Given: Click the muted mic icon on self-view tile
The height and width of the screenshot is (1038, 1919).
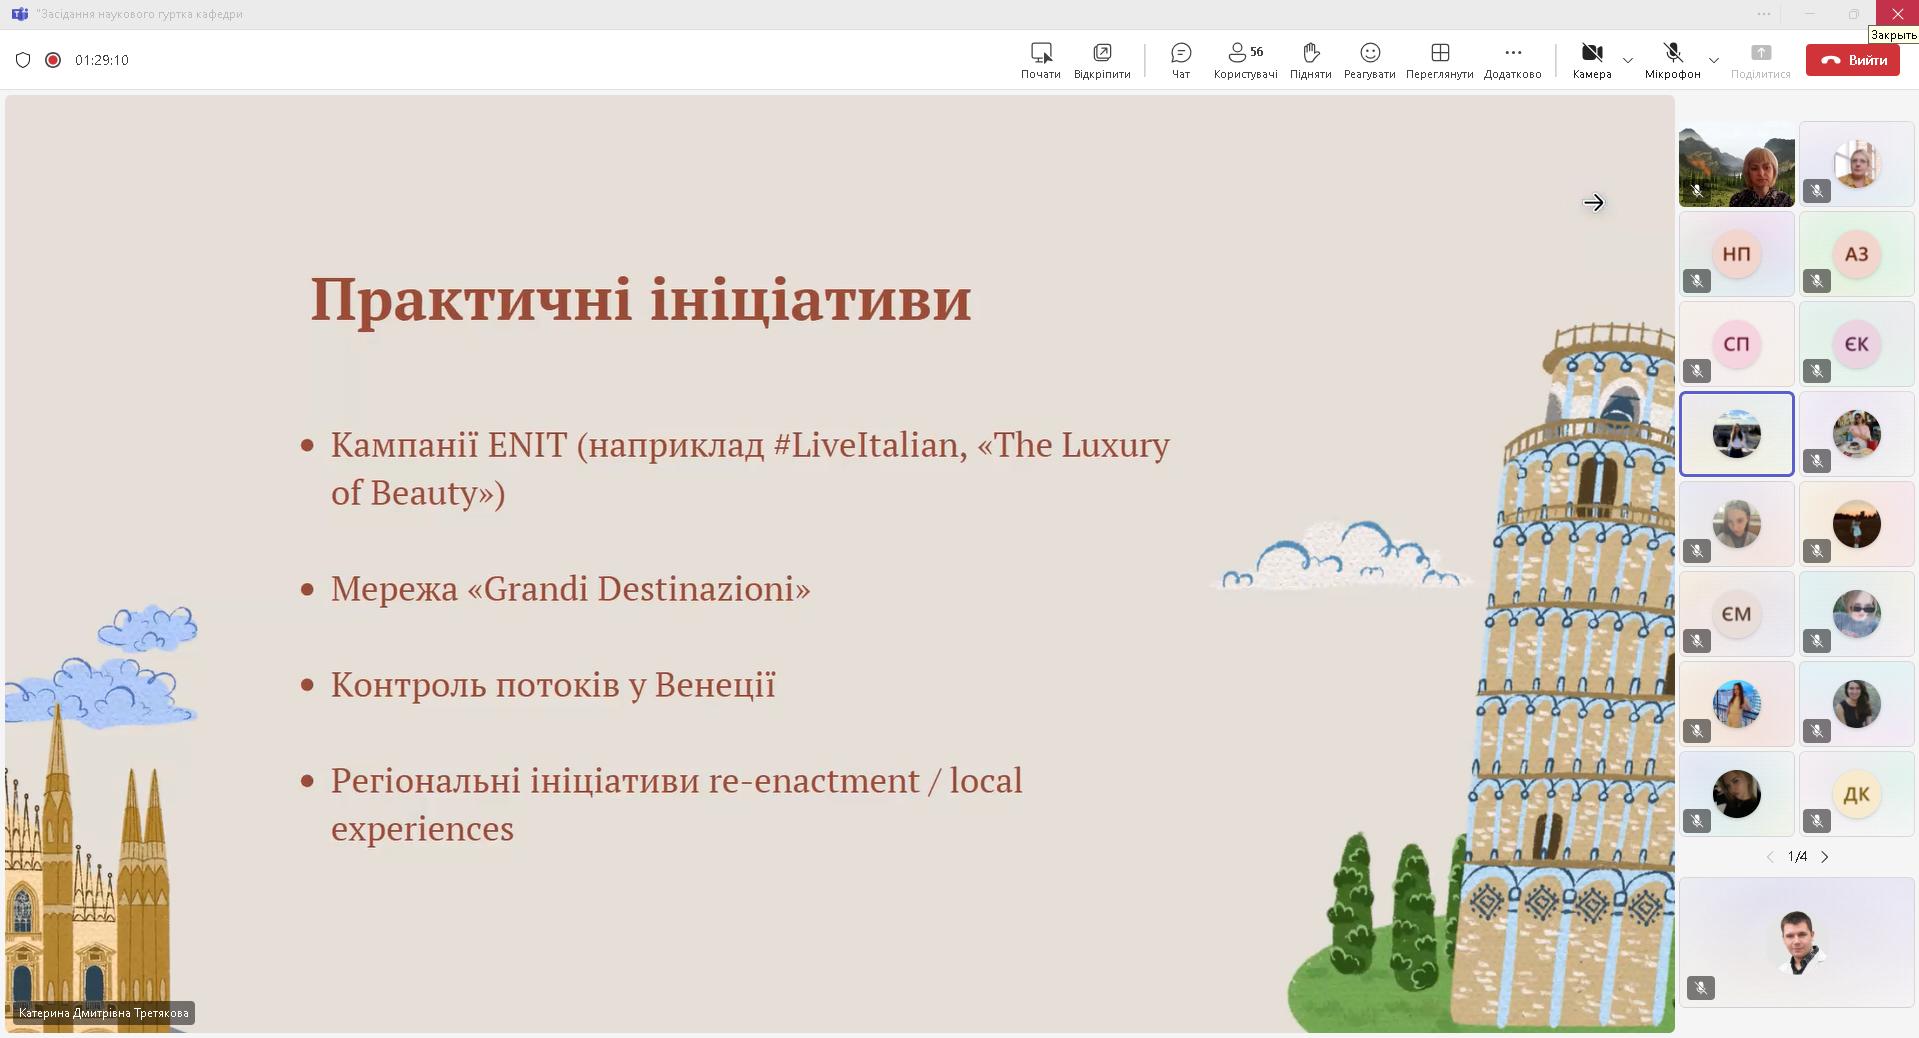Looking at the screenshot, I should [x=1701, y=988].
